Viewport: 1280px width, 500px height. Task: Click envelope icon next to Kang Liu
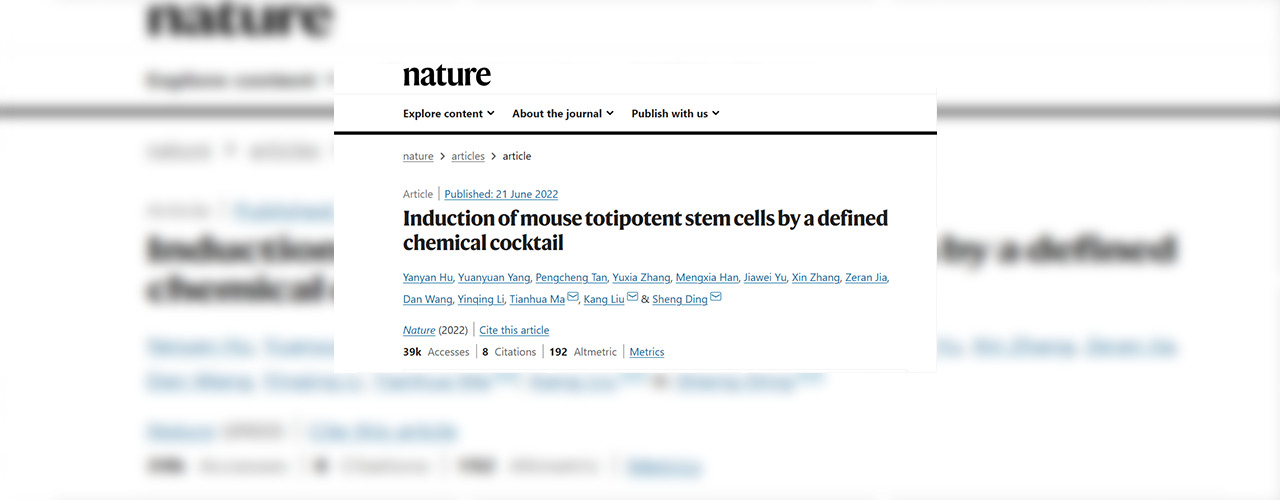pos(632,297)
